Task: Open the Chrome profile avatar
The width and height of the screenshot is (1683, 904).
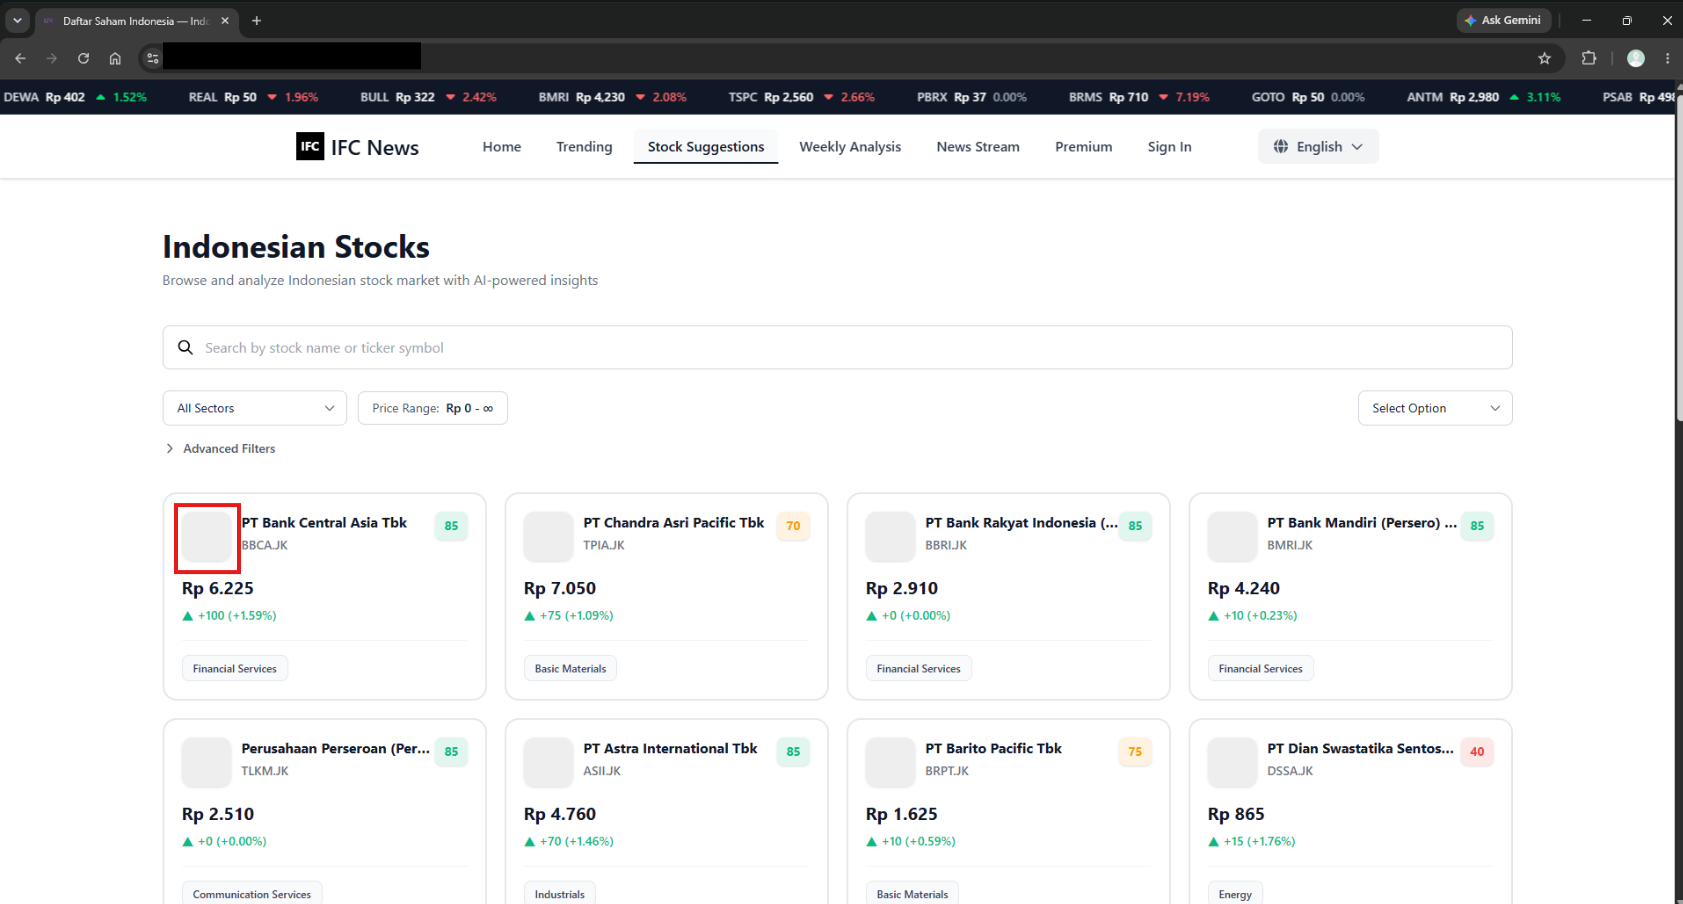Action: point(1636,58)
